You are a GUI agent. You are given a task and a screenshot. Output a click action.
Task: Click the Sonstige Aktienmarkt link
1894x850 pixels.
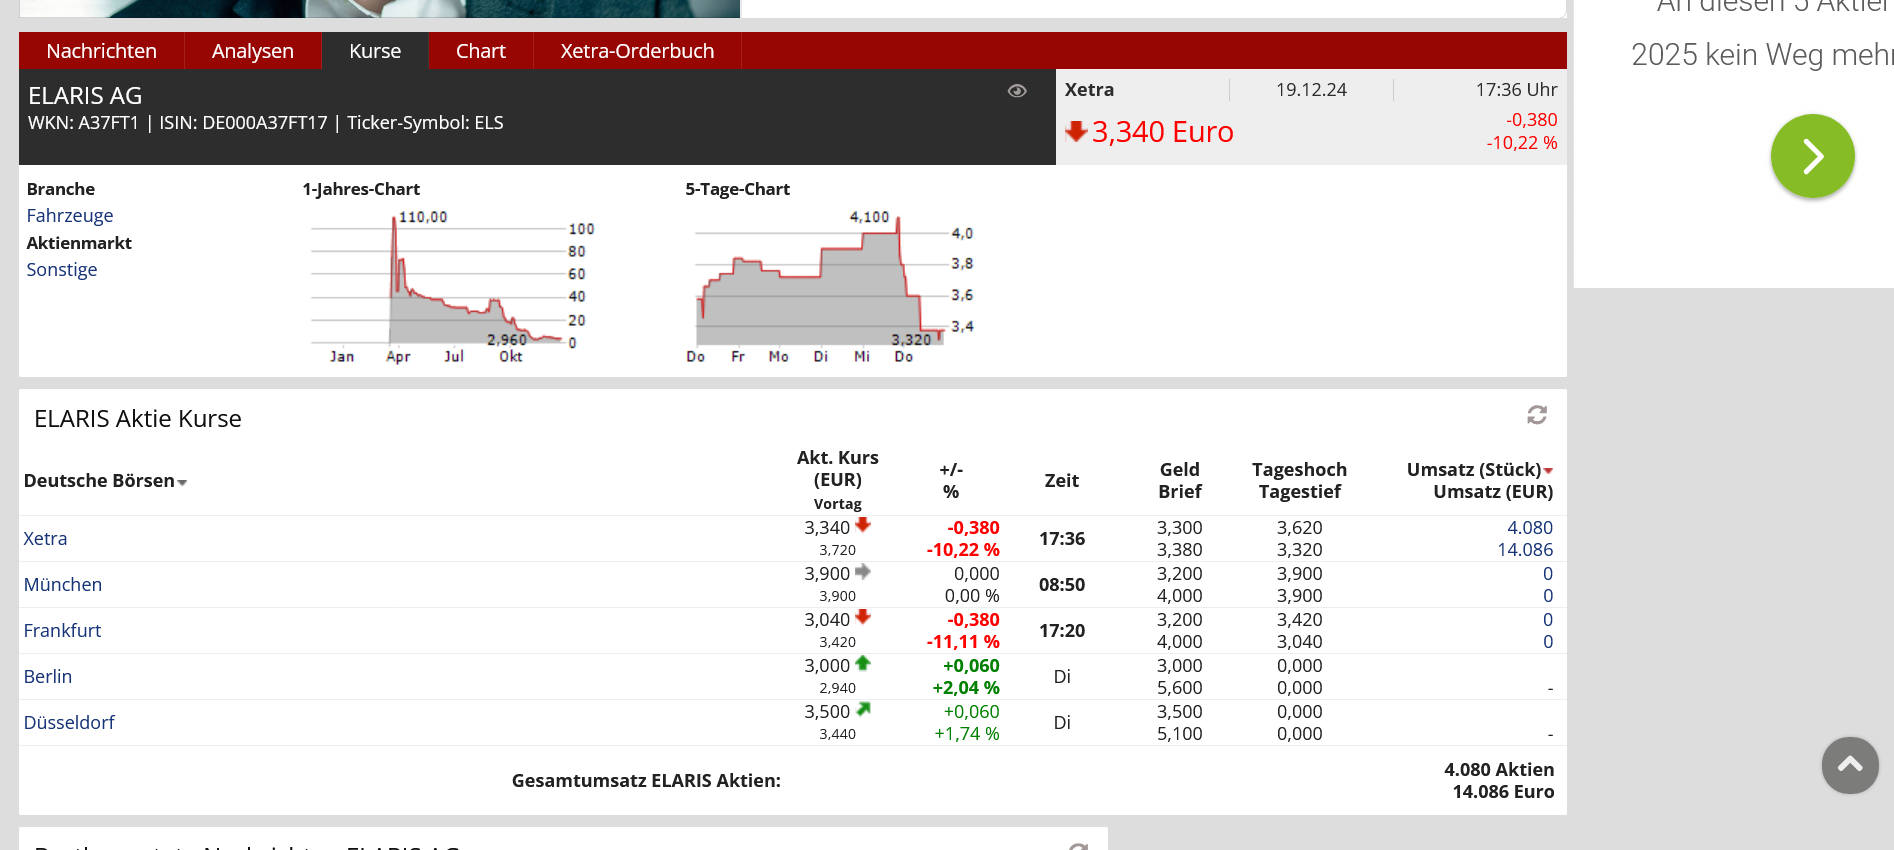tap(61, 270)
